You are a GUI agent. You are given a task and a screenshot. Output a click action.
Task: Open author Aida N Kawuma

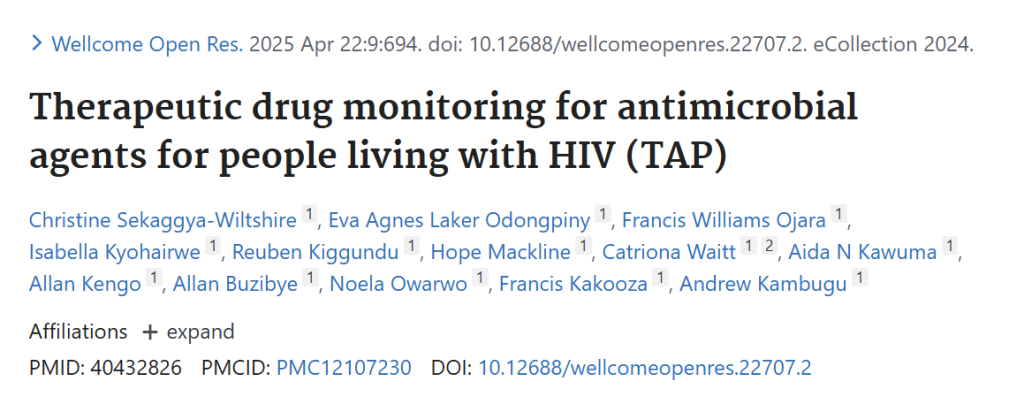[863, 252]
